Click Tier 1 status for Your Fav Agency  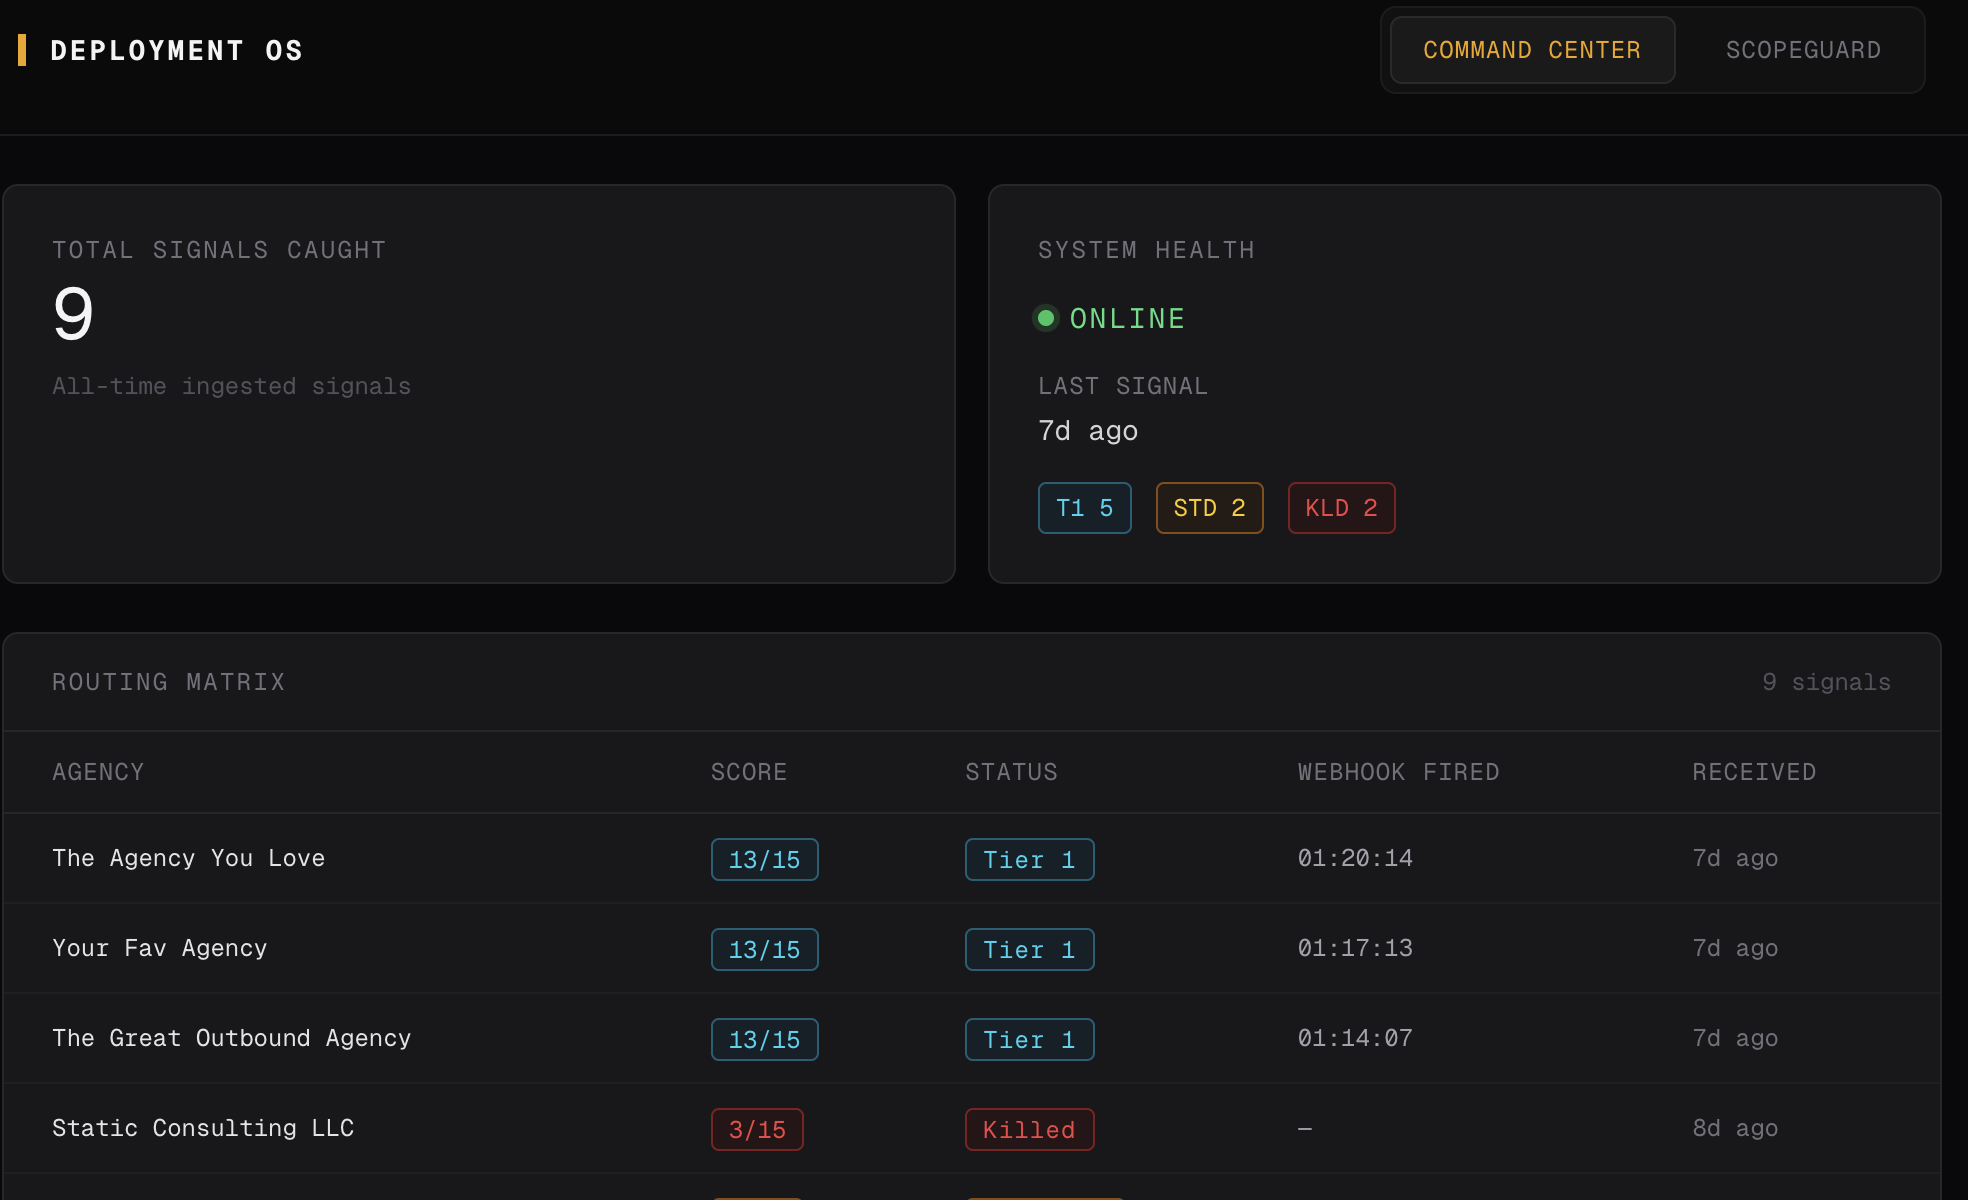[x=1029, y=949]
